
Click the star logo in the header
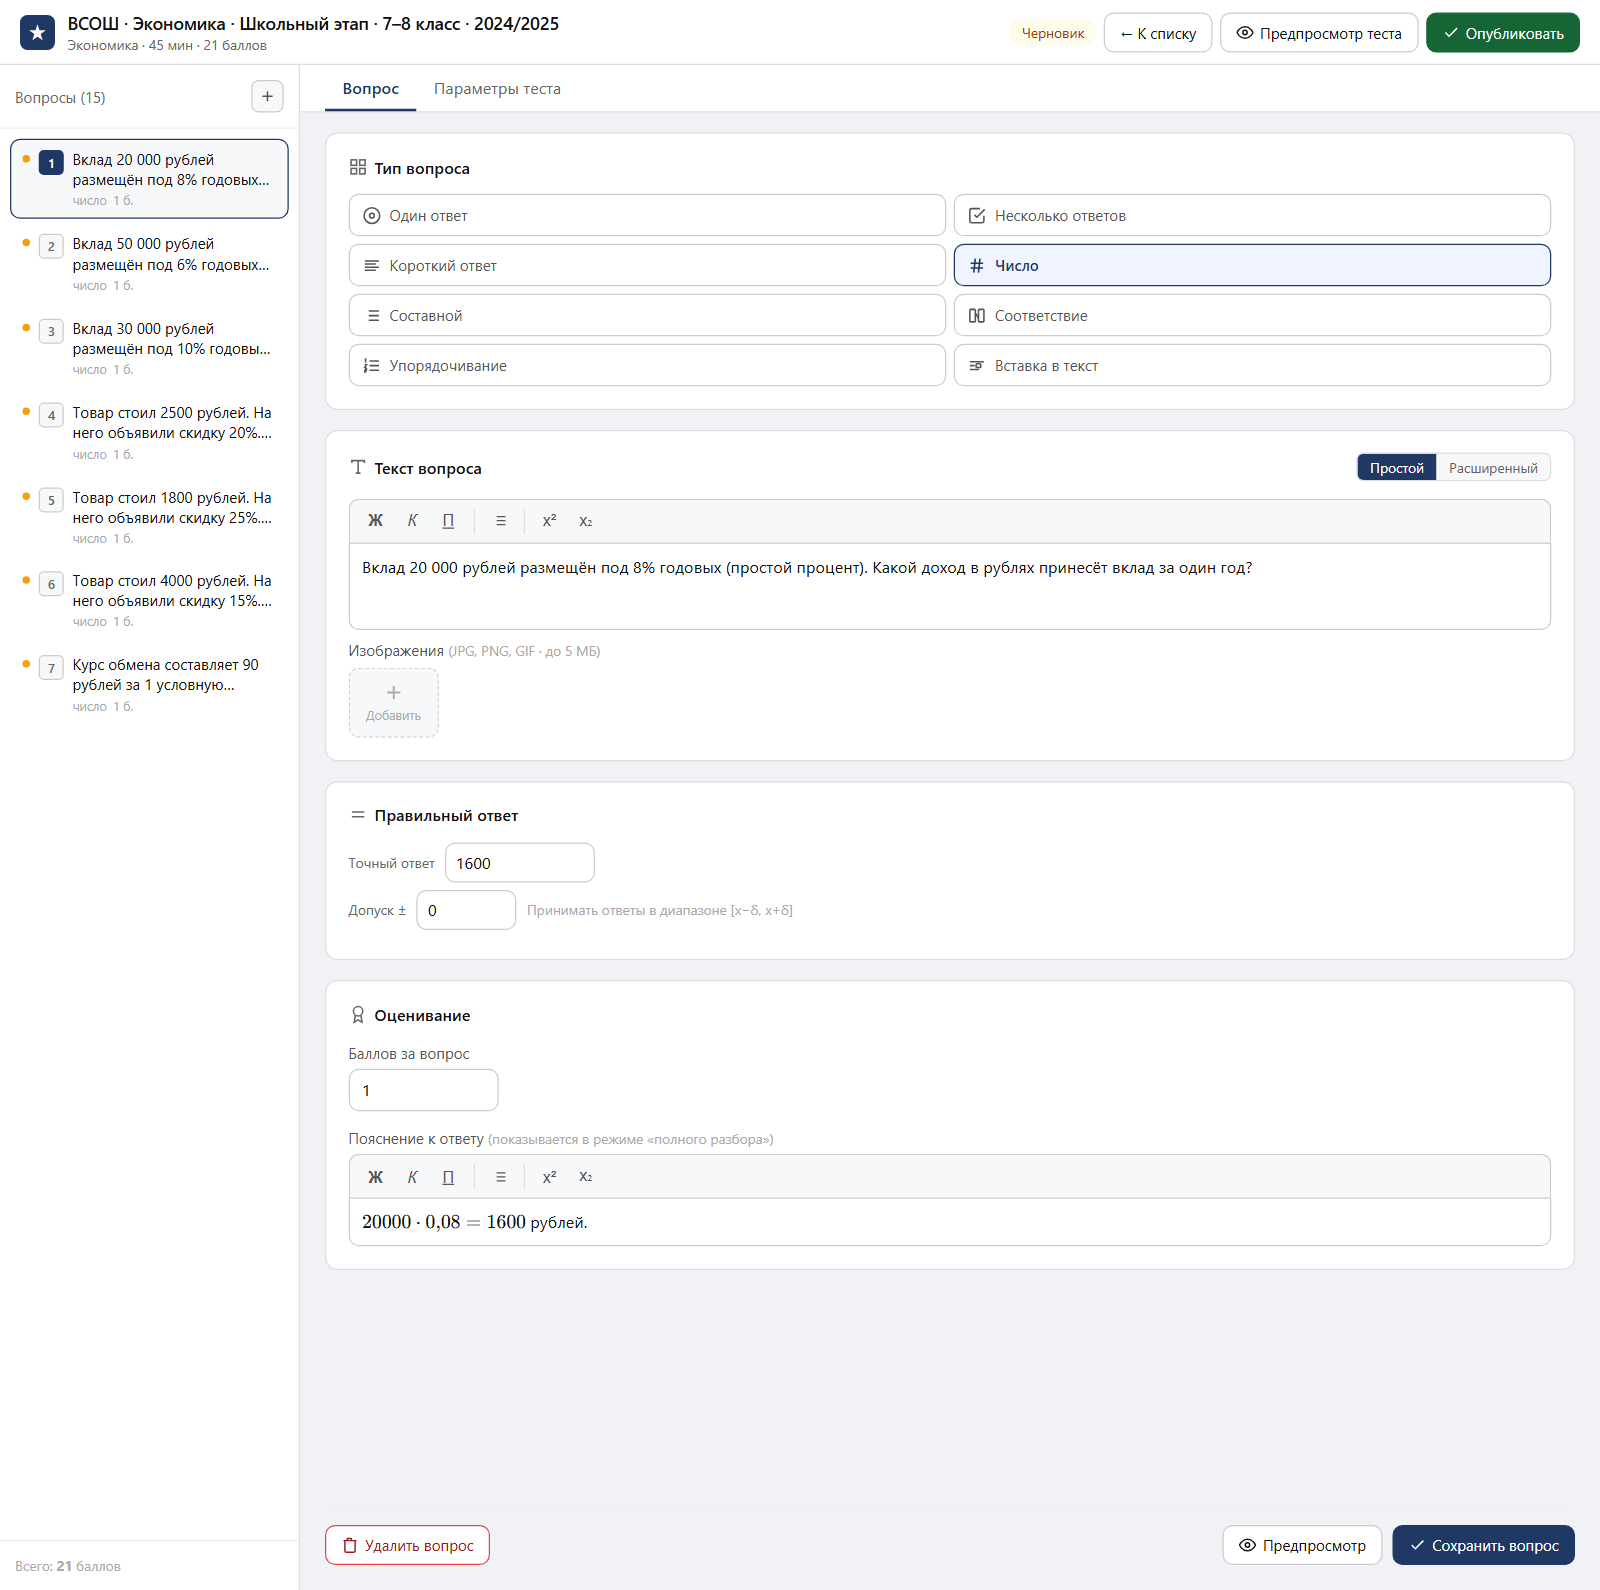[x=37, y=33]
